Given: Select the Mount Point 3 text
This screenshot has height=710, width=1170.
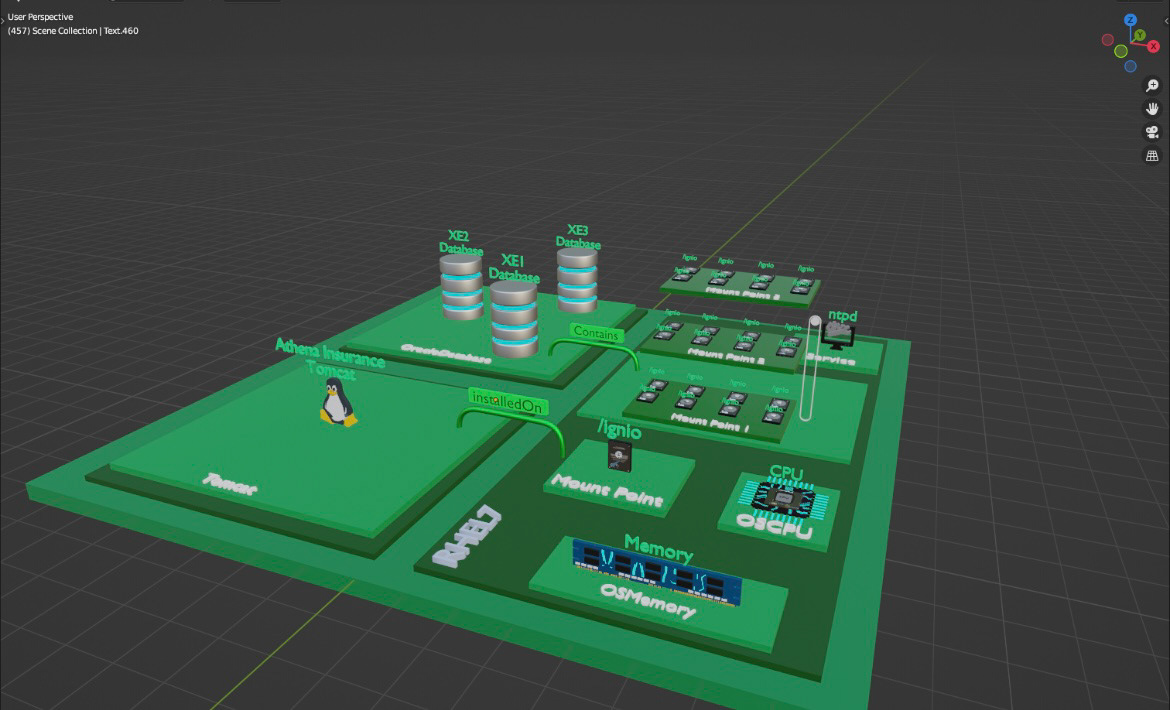Looking at the screenshot, I should [x=742, y=292].
